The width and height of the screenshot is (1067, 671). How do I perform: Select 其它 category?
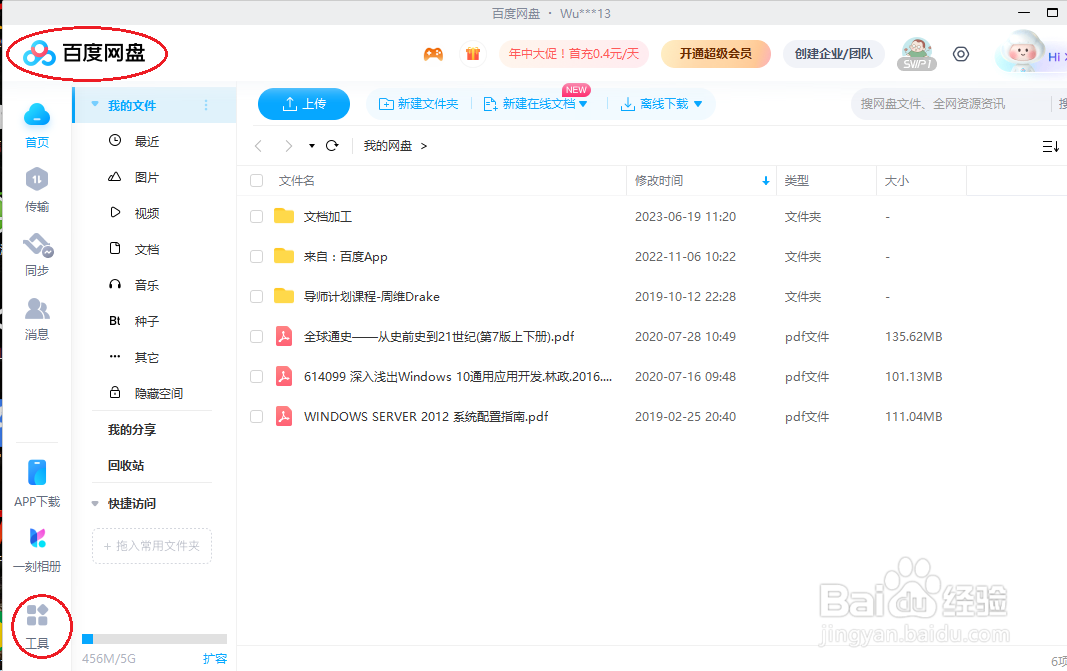pyautogui.click(x=147, y=357)
